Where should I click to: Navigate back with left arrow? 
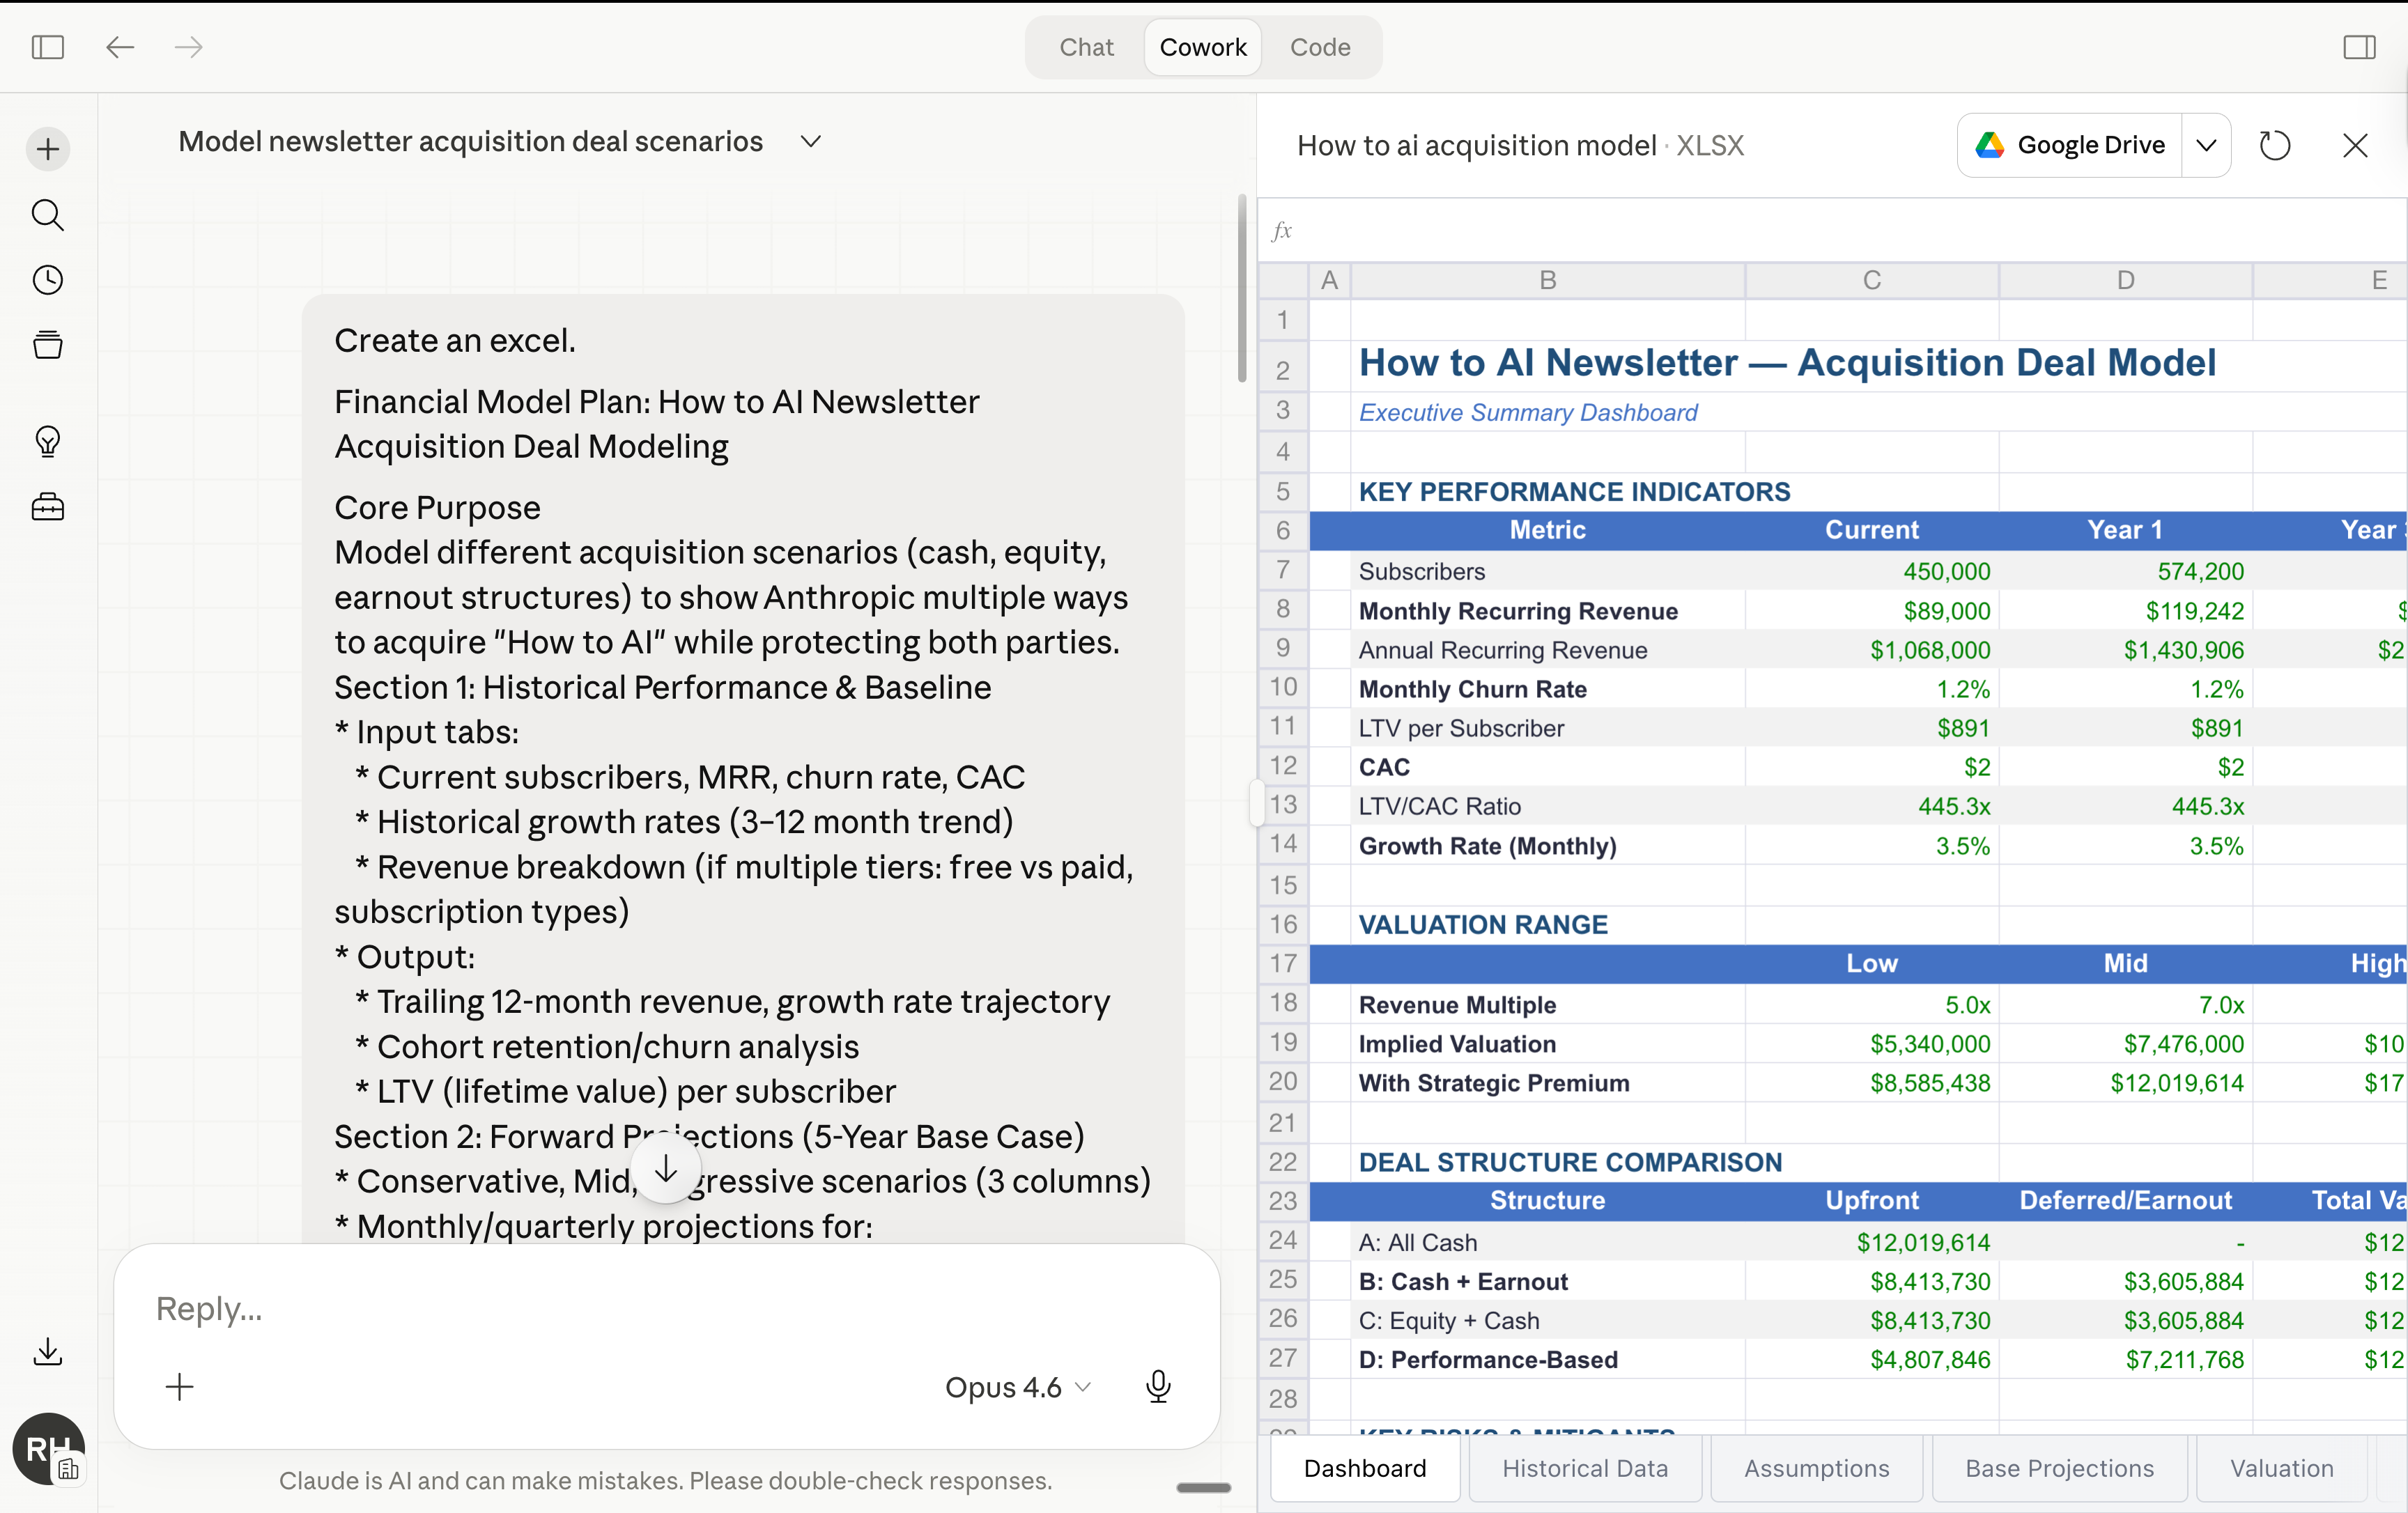point(120,47)
